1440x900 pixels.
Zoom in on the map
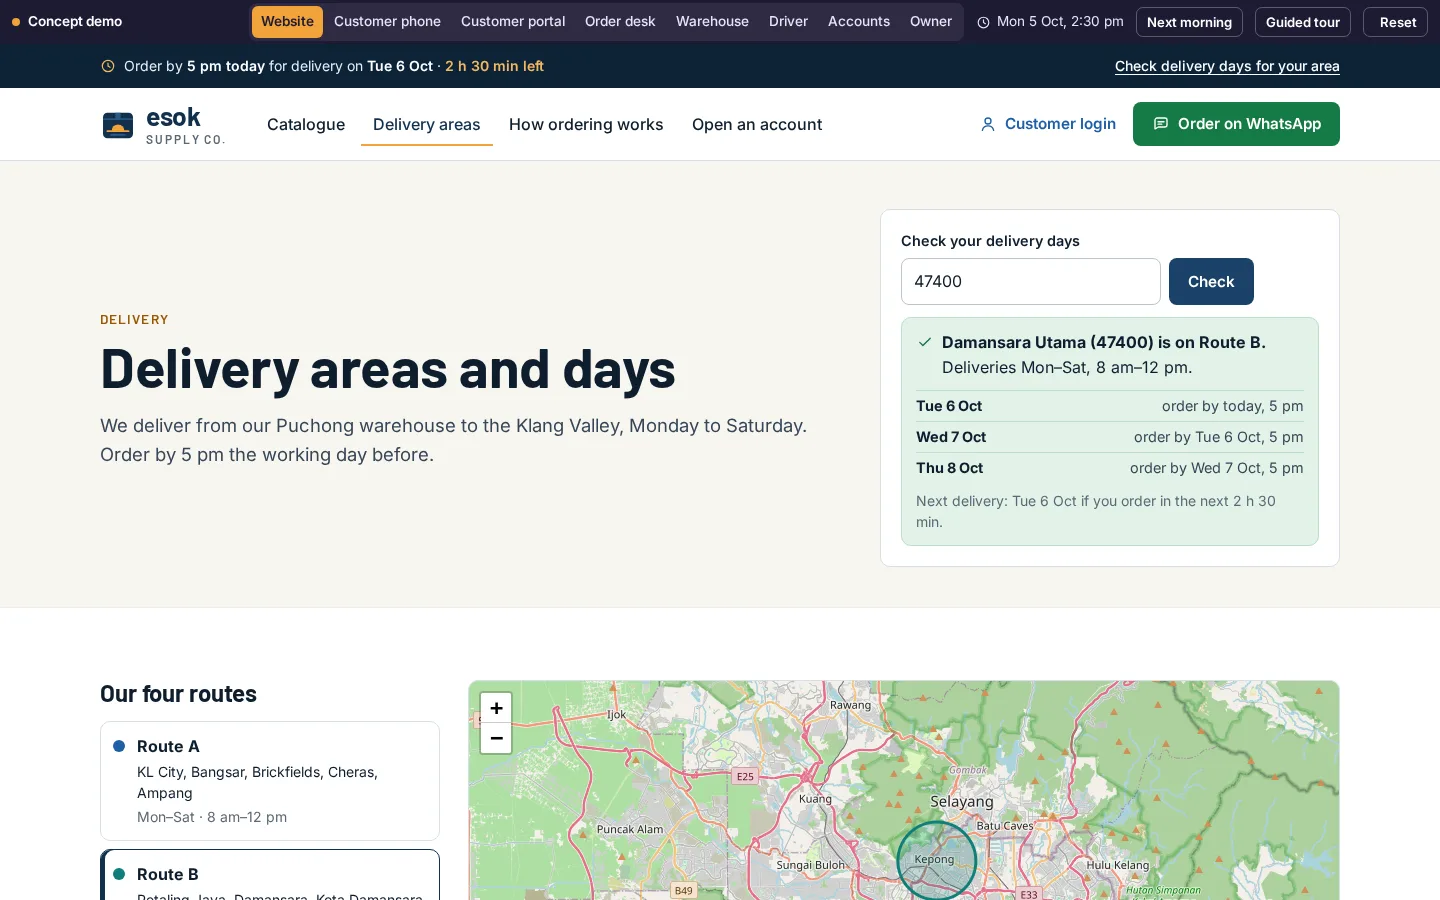pyautogui.click(x=496, y=708)
